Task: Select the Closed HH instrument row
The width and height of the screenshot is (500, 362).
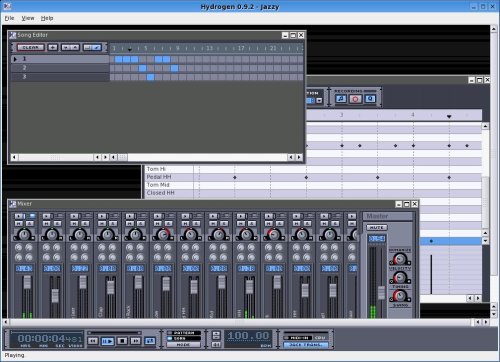Action: tap(169, 193)
